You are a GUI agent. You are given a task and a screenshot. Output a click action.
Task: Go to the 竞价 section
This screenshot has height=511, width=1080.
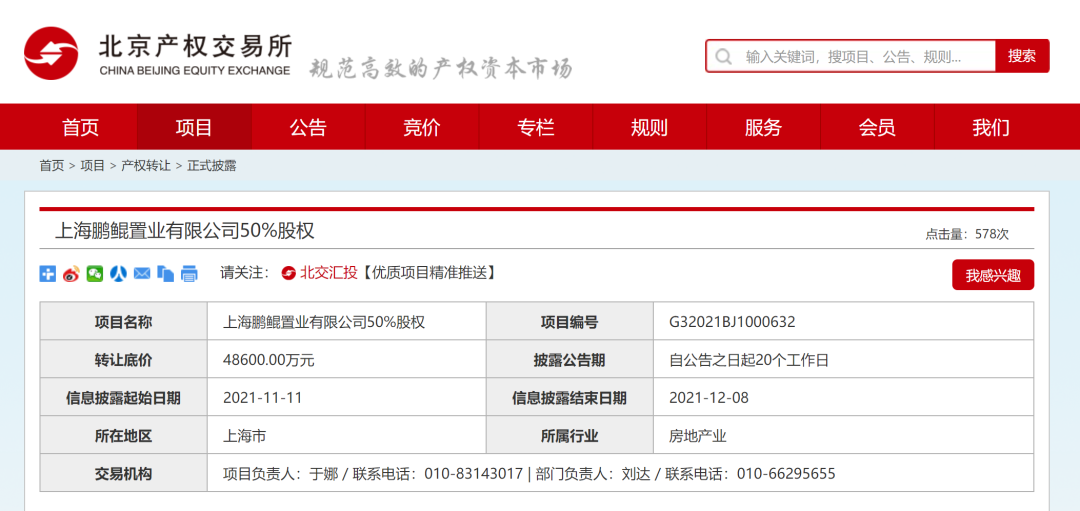(x=422, y=127)
